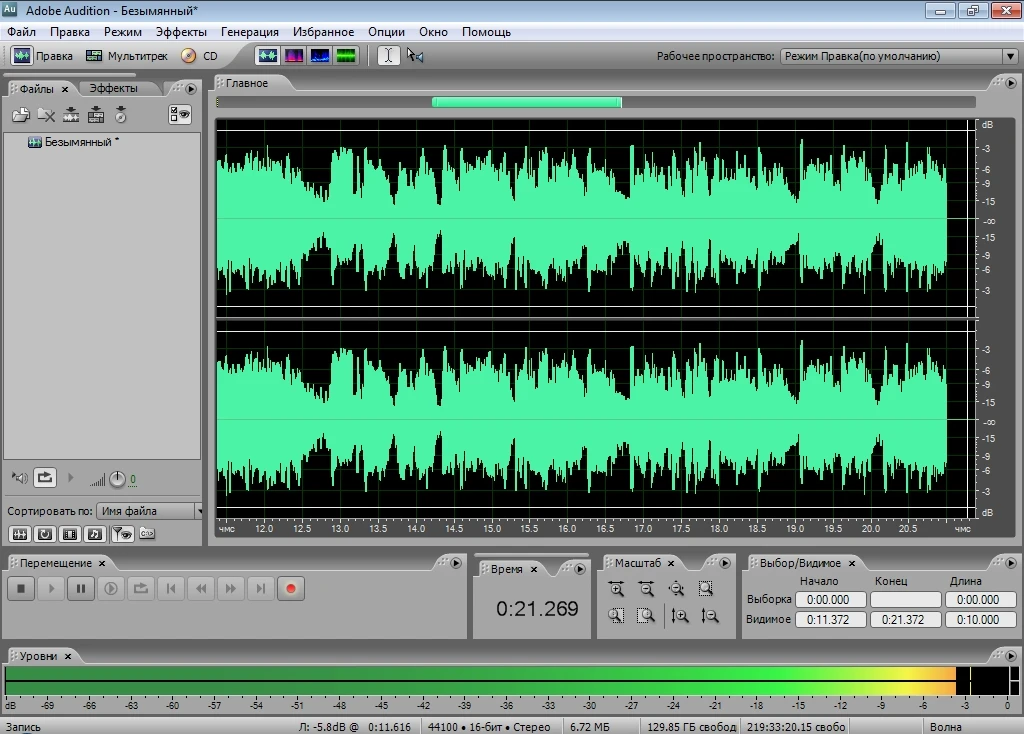
Task: Switch to CD view
Action: coord(199,56)
